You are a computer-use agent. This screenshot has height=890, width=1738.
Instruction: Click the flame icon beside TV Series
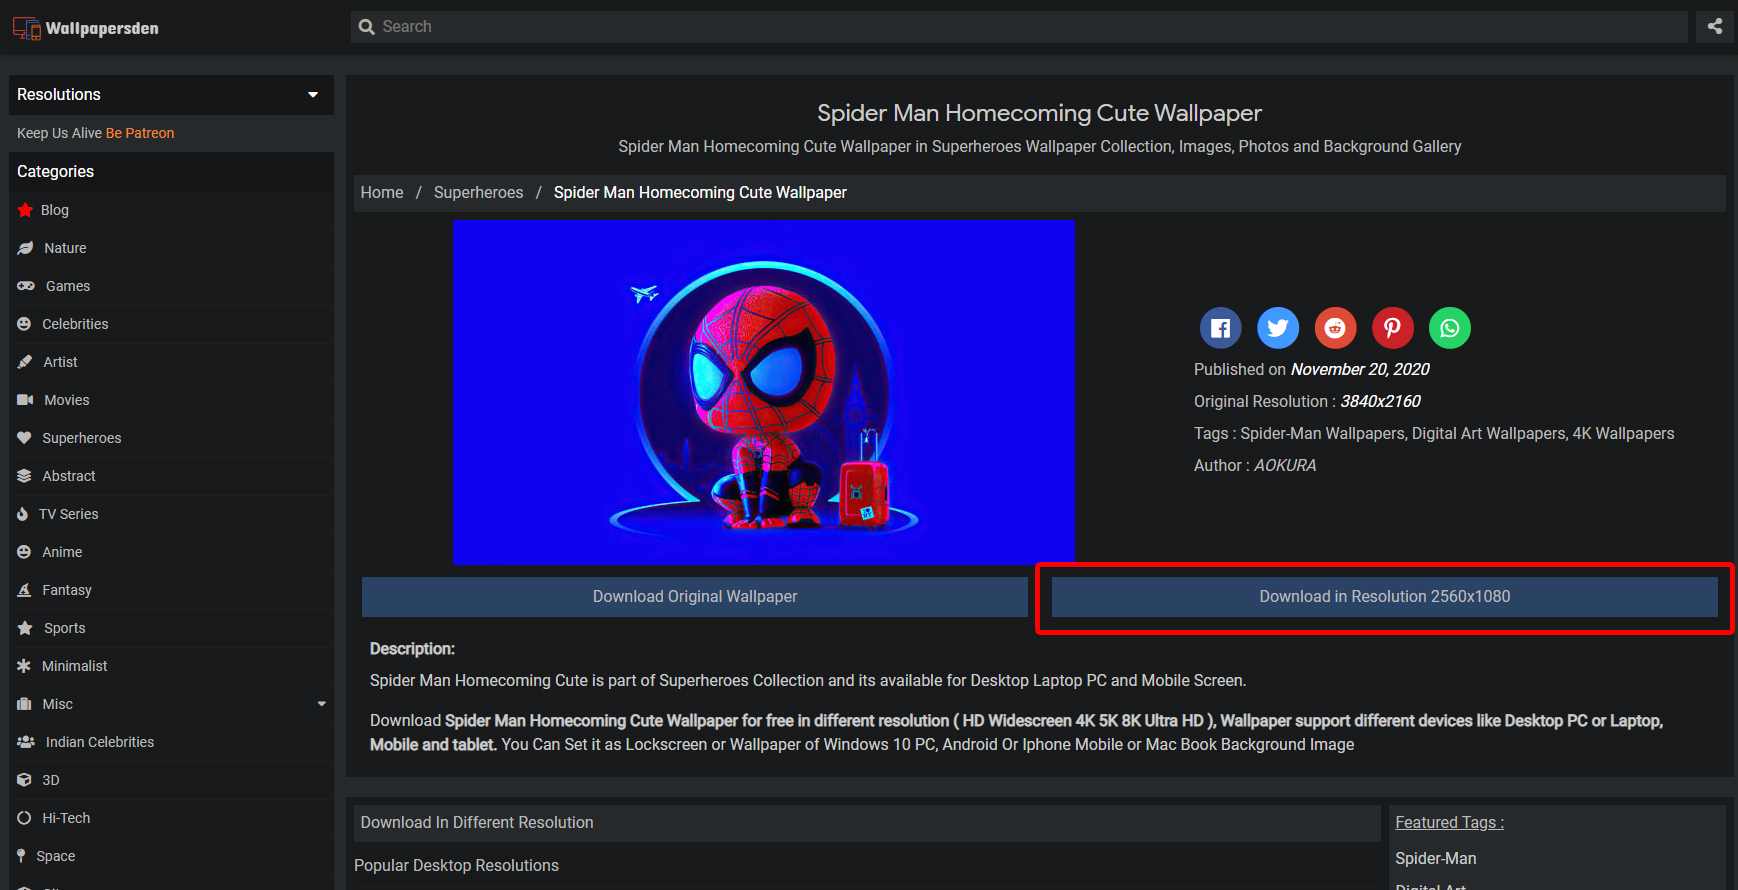click(x=22, y=514)
